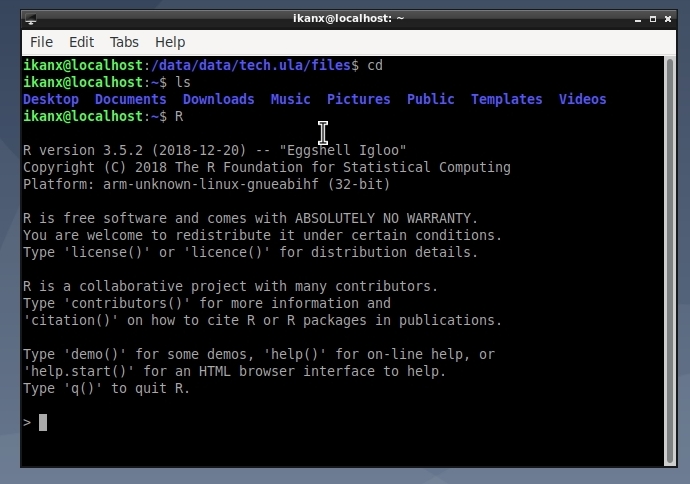The height and width of the screenshot is (484, 690).
Task: Click the 'help.start()' text
Action: pyautogui.click(x=79, y=371)
